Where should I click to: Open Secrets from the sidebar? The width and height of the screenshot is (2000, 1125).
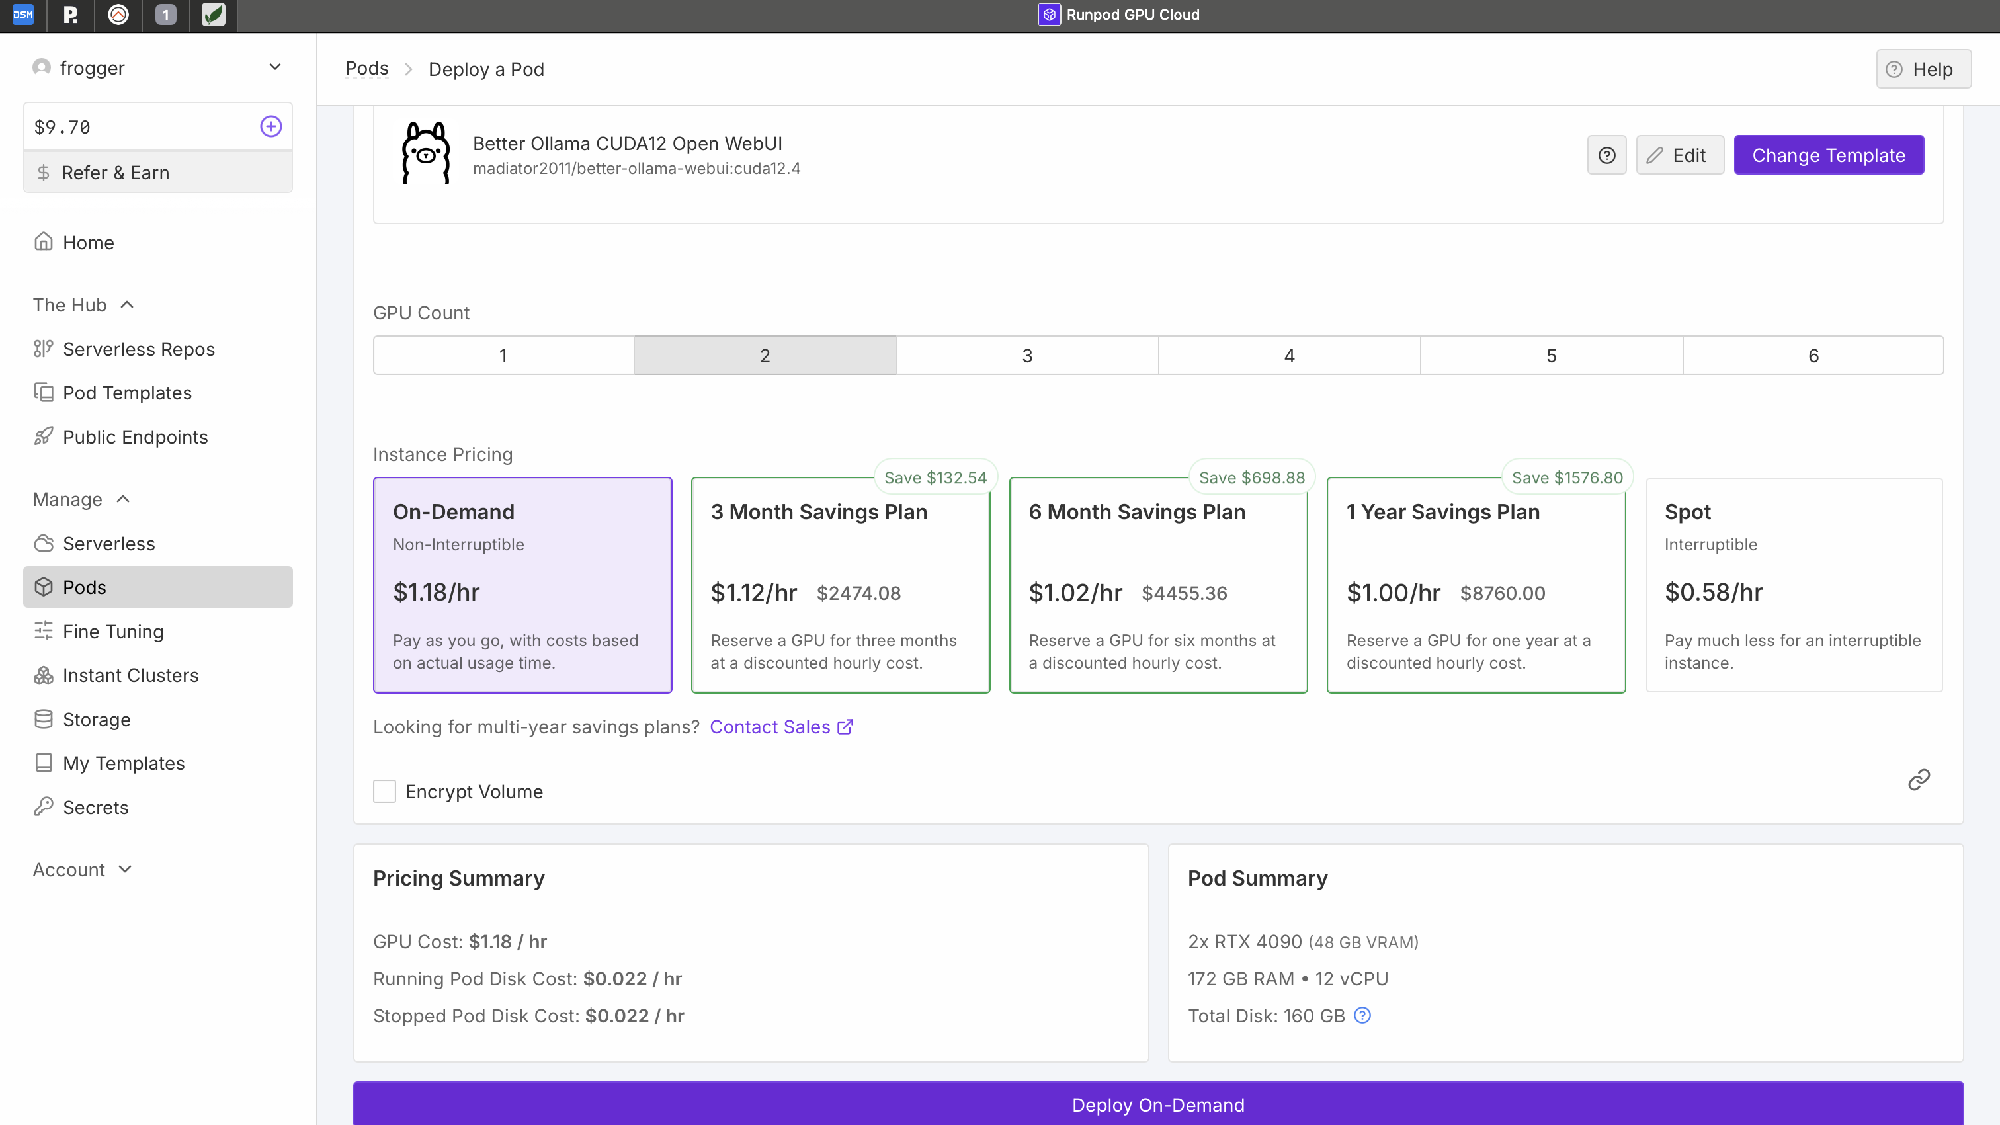(95, 807)
